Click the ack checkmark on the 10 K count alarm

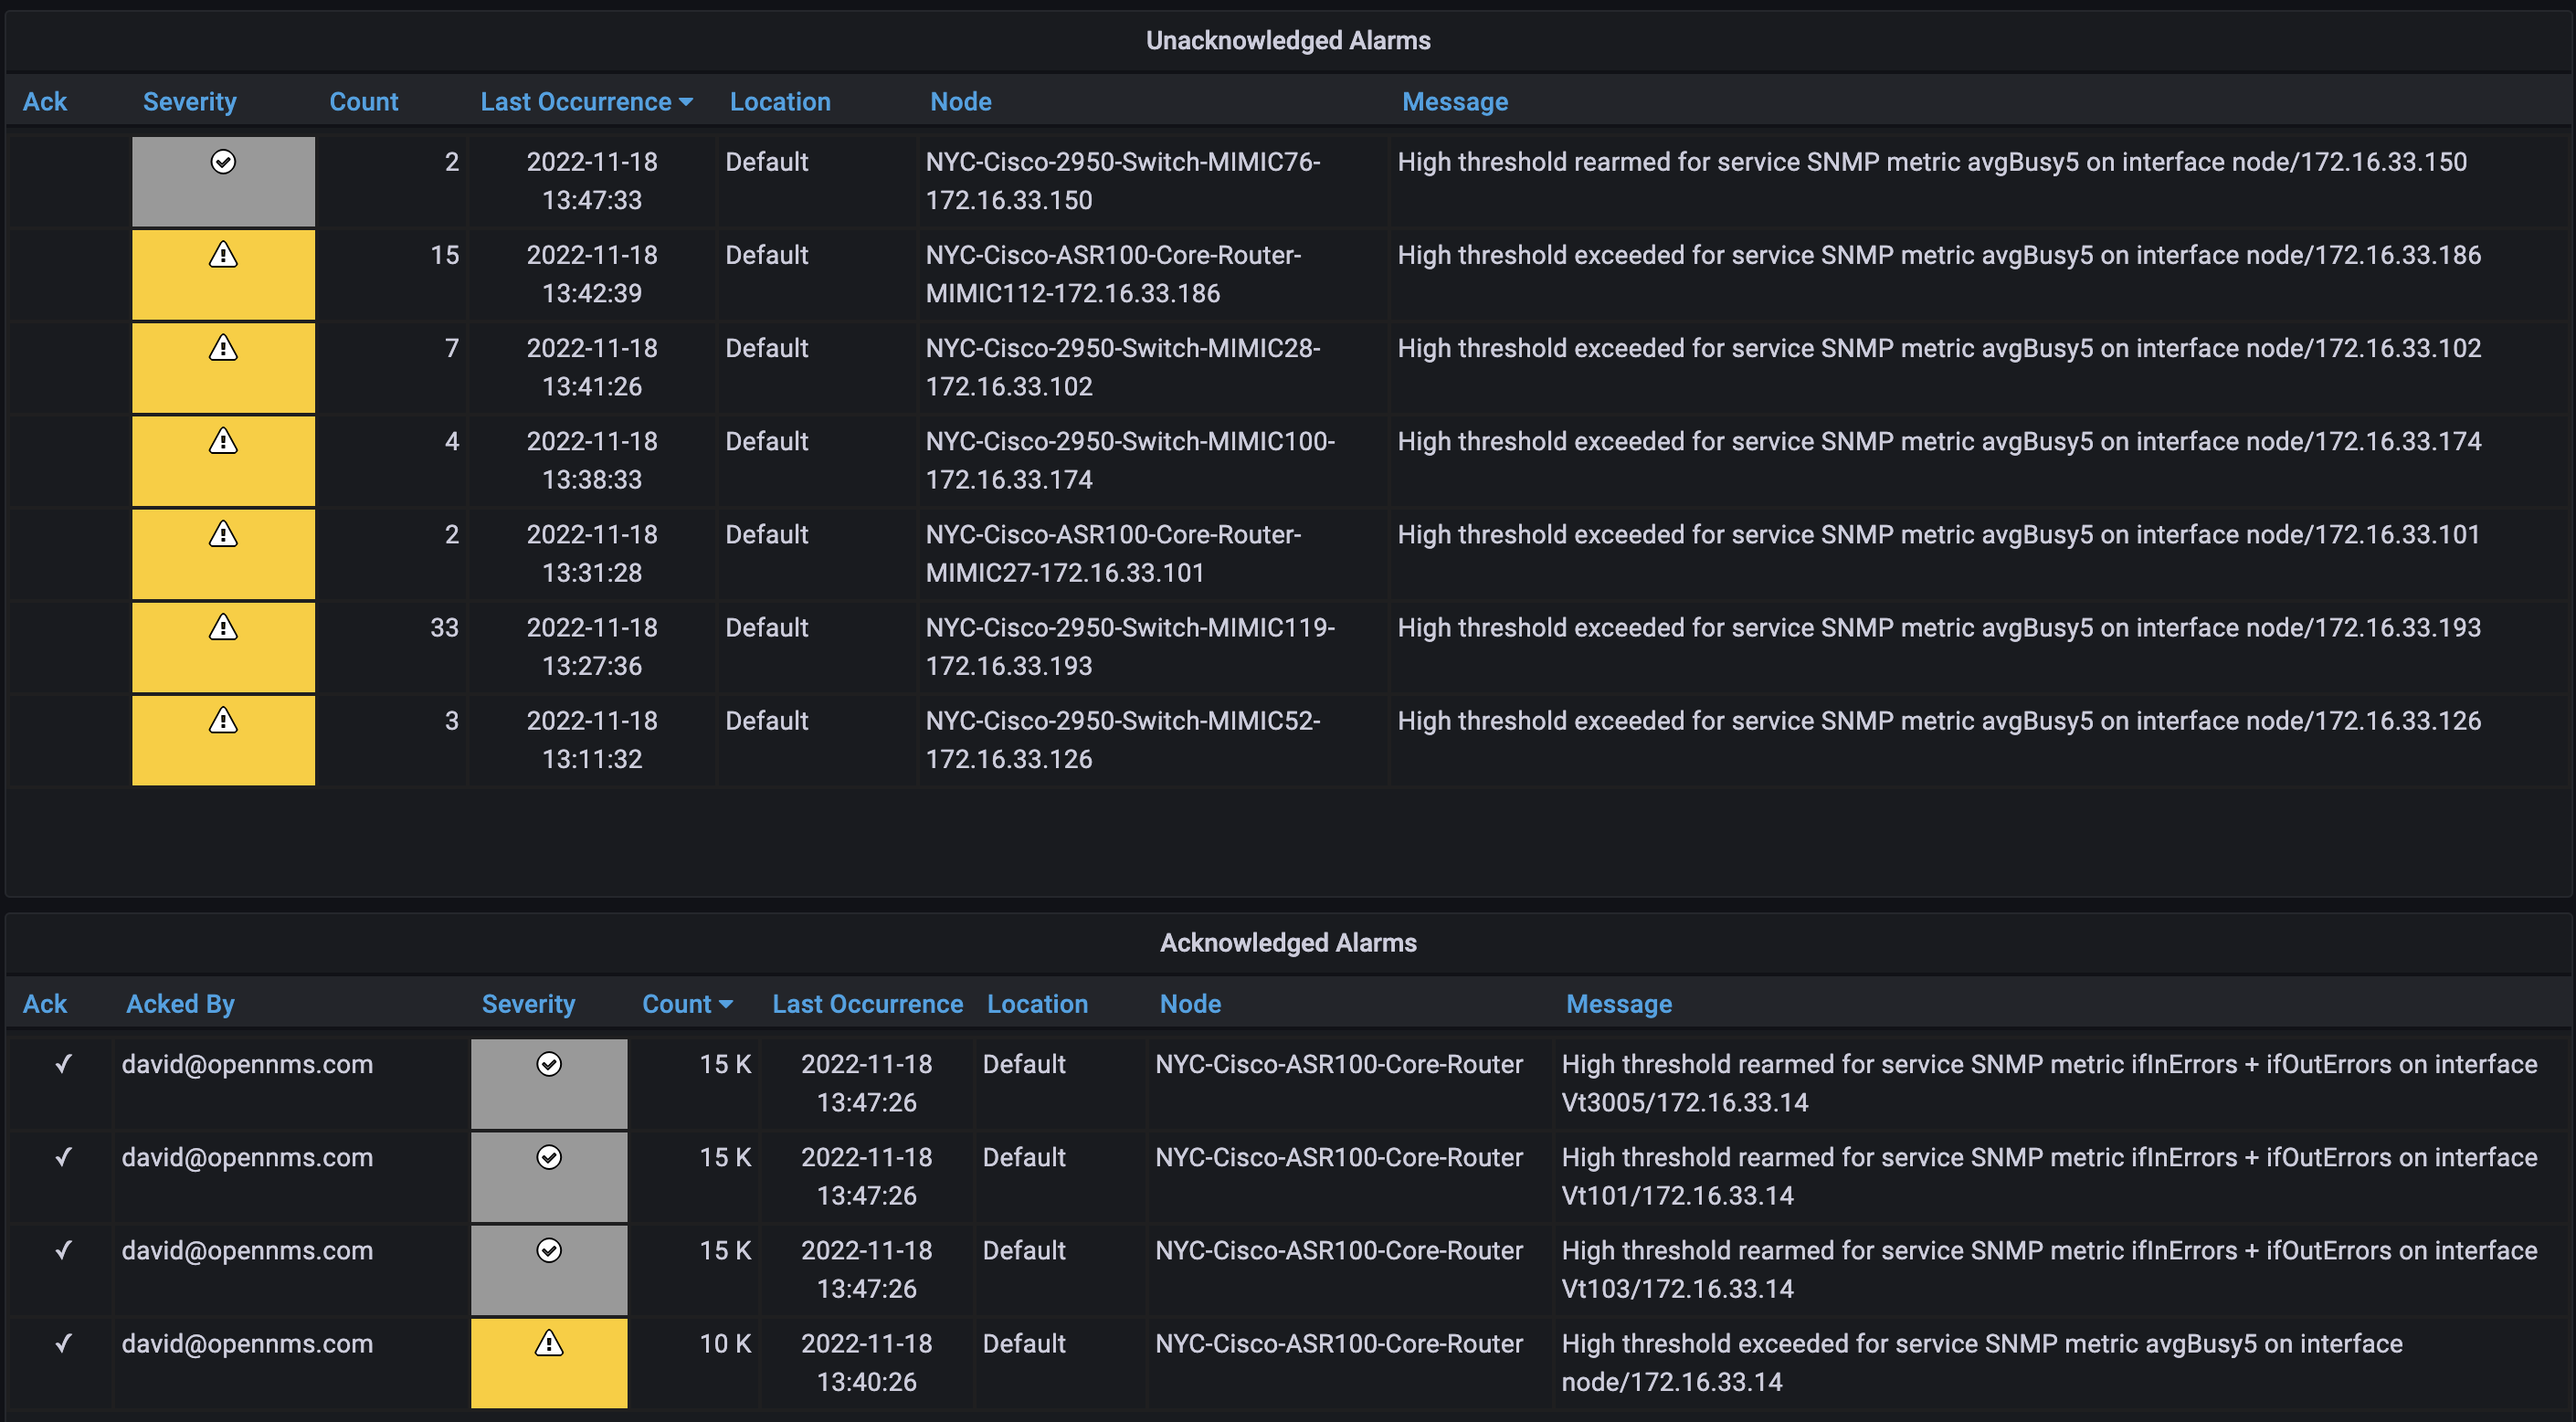(x=64, y=1344)
